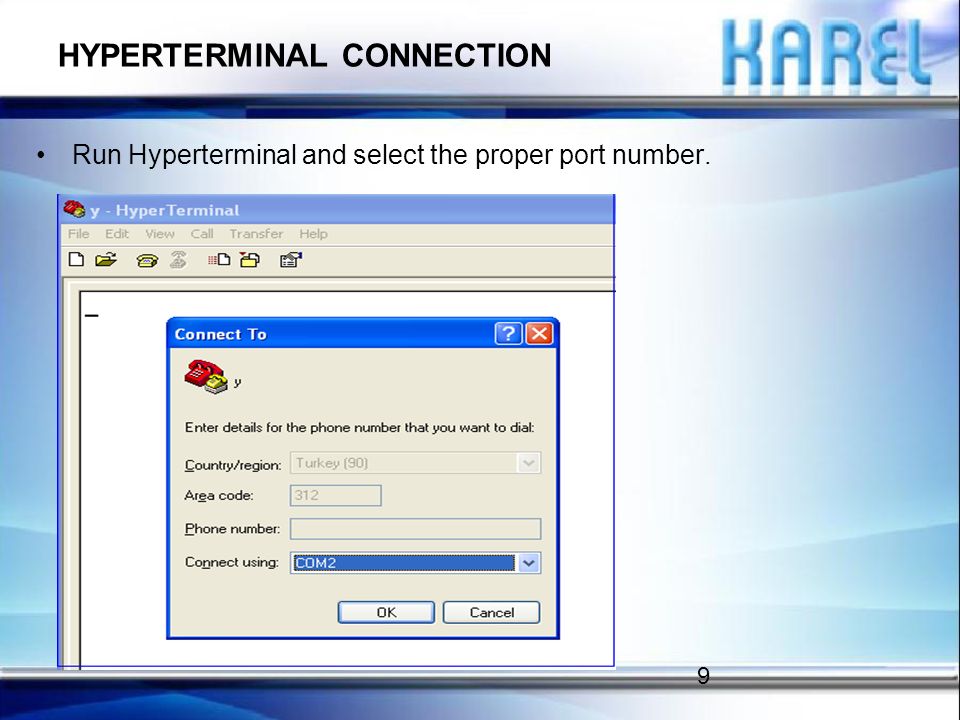
Task: Click the 'Connect using:' label
Action: tap(231, 562)
